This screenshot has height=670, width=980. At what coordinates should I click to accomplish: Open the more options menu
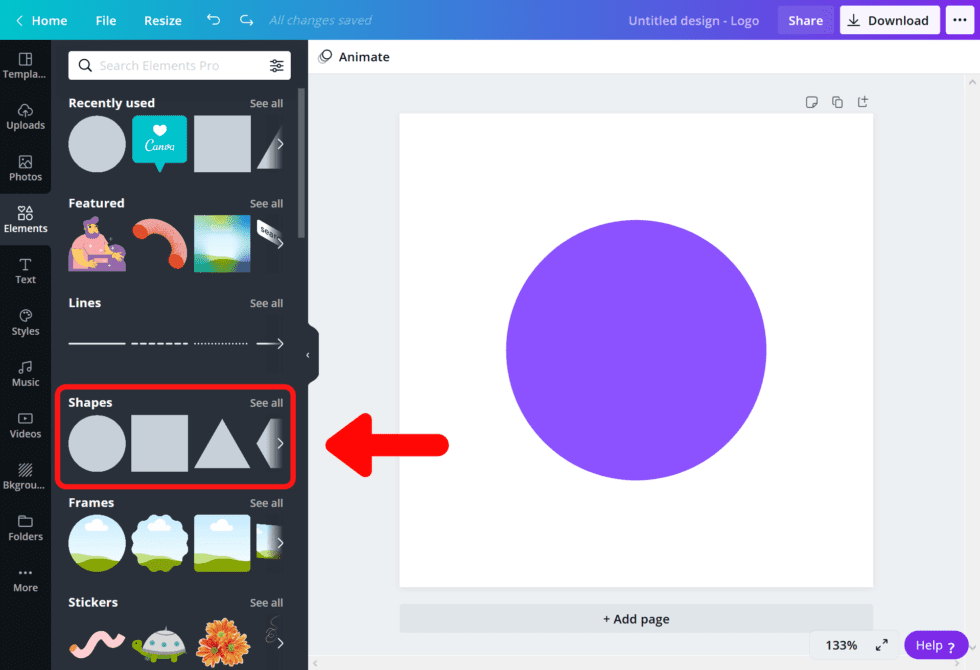click(957, 20)
